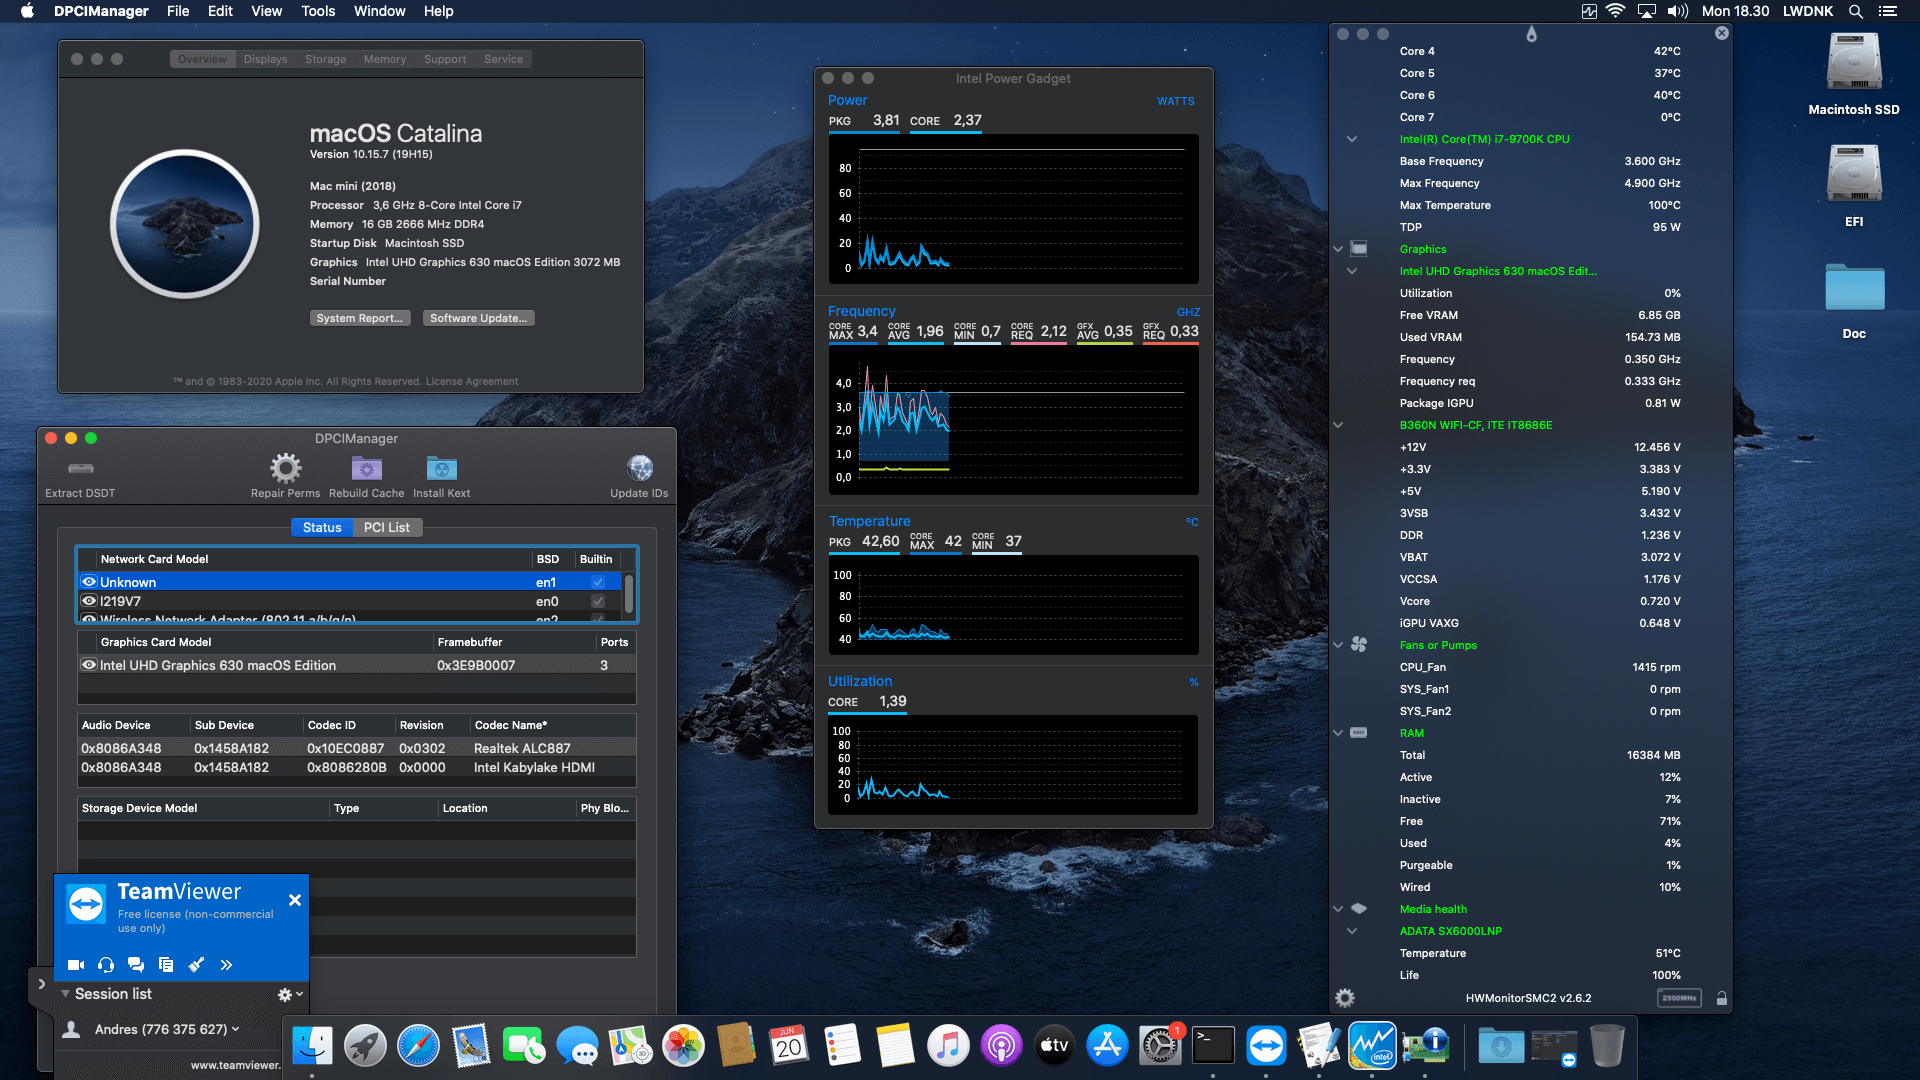The image size is (1920, 1080).
Task: Open TeamViewer Dock icon
Action: point(1266,1046)
